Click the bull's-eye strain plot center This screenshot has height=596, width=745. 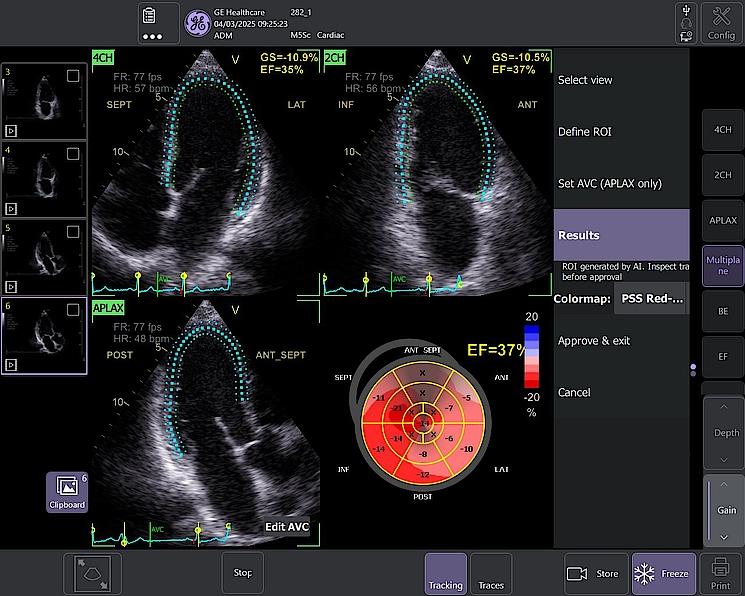coord(423,423)
